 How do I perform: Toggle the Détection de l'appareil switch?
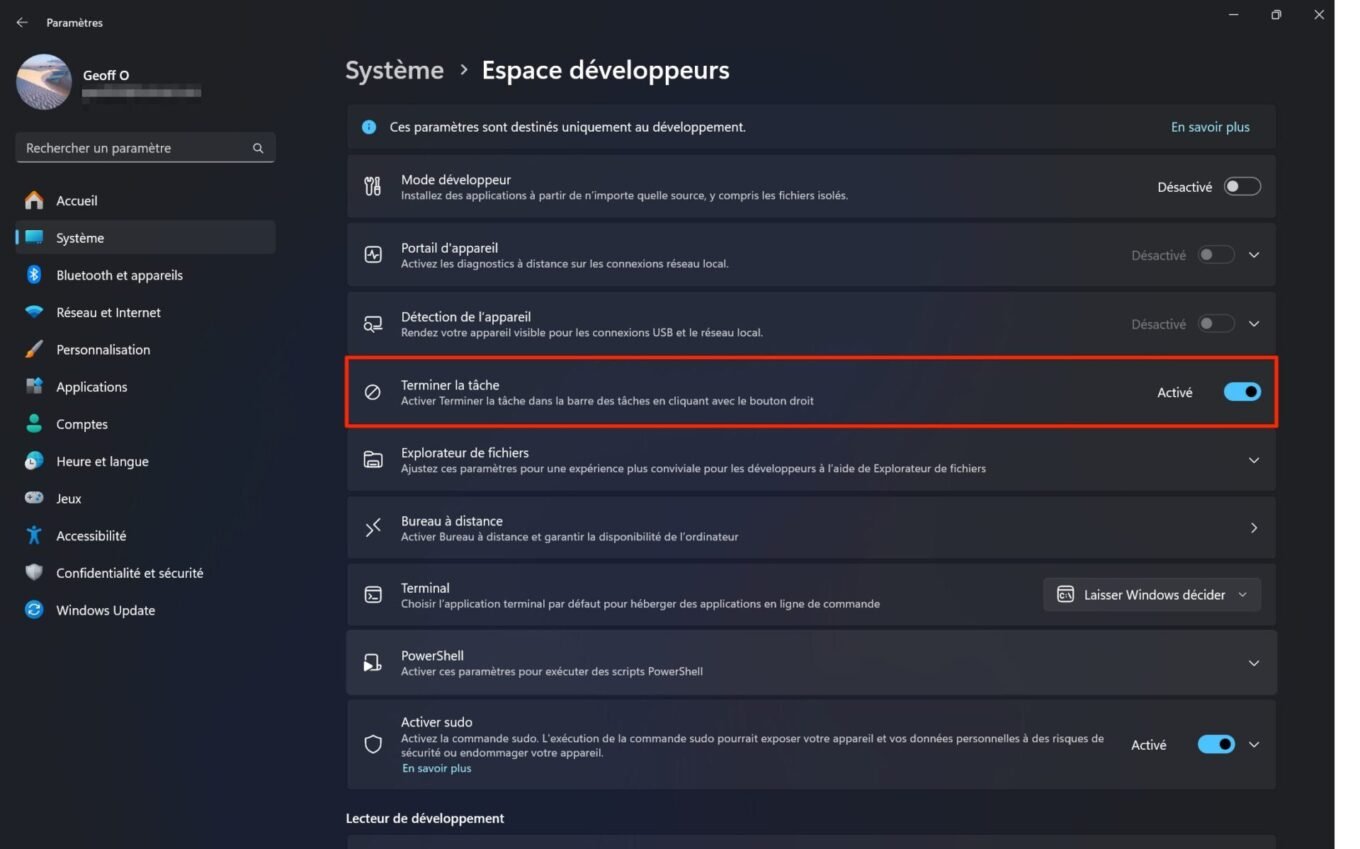coord(1216,324)
